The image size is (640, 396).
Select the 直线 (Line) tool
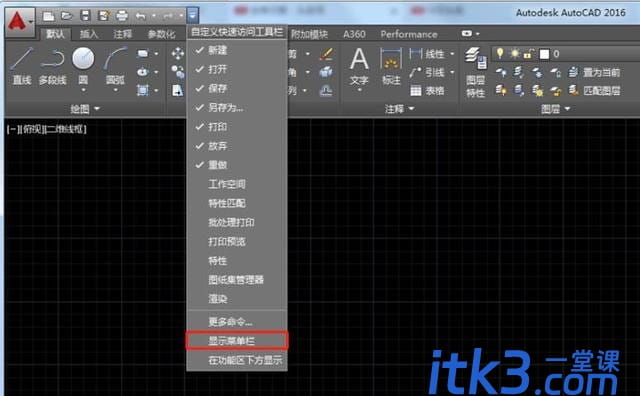(x=22, y=66)
